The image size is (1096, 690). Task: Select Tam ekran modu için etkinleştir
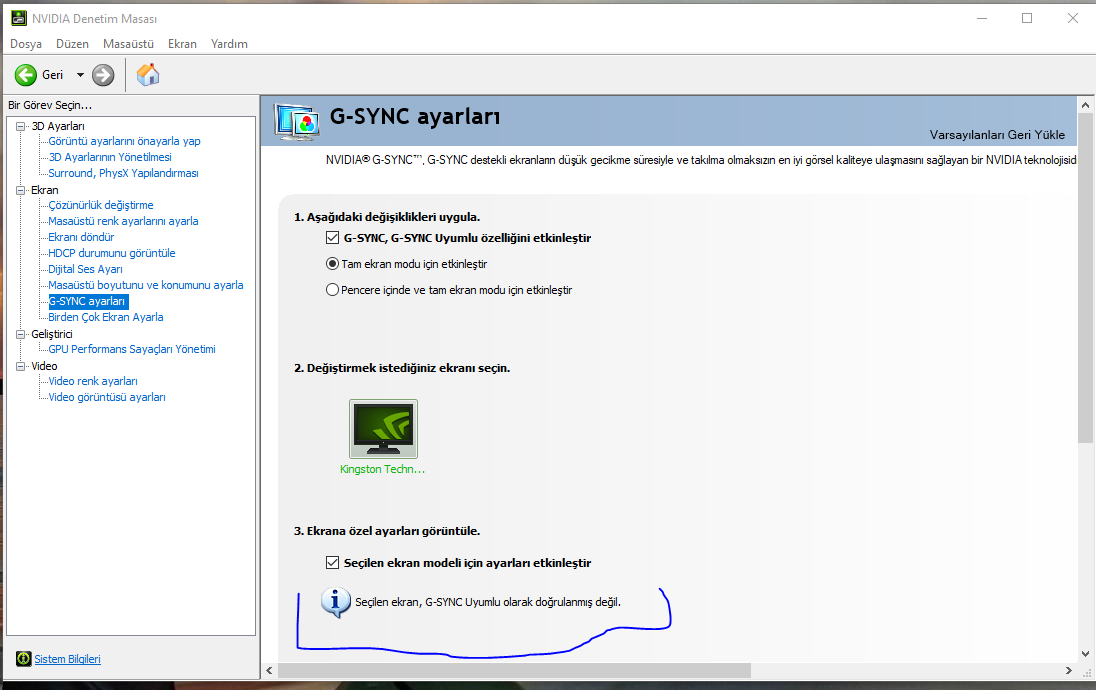pos(333,264)
